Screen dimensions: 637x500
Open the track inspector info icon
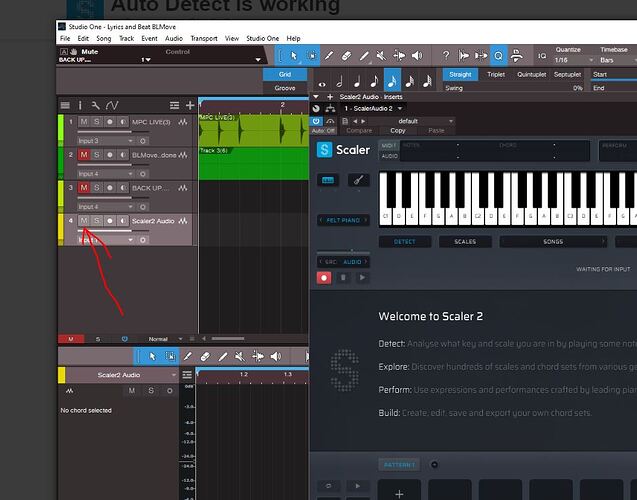point(80,106)
